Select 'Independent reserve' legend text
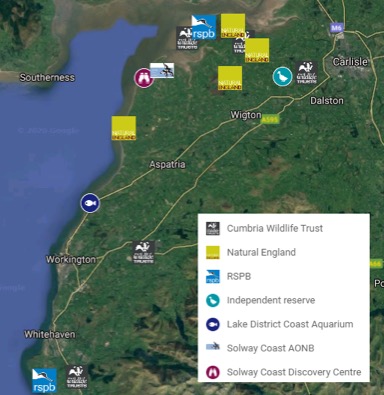 pos(271,300)
